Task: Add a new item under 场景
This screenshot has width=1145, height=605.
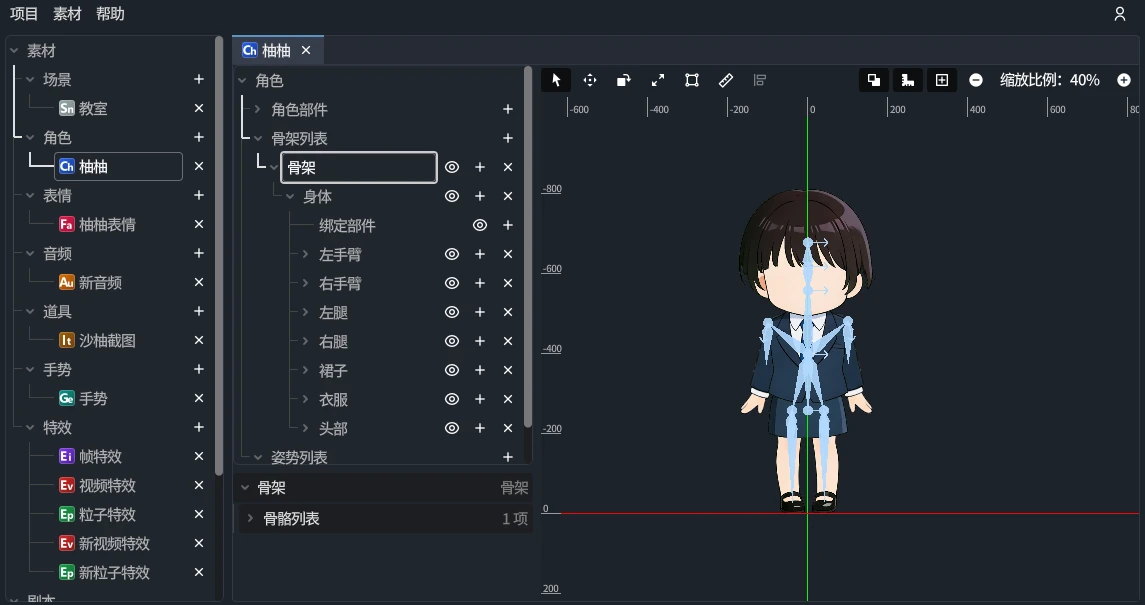Action: 199,79
